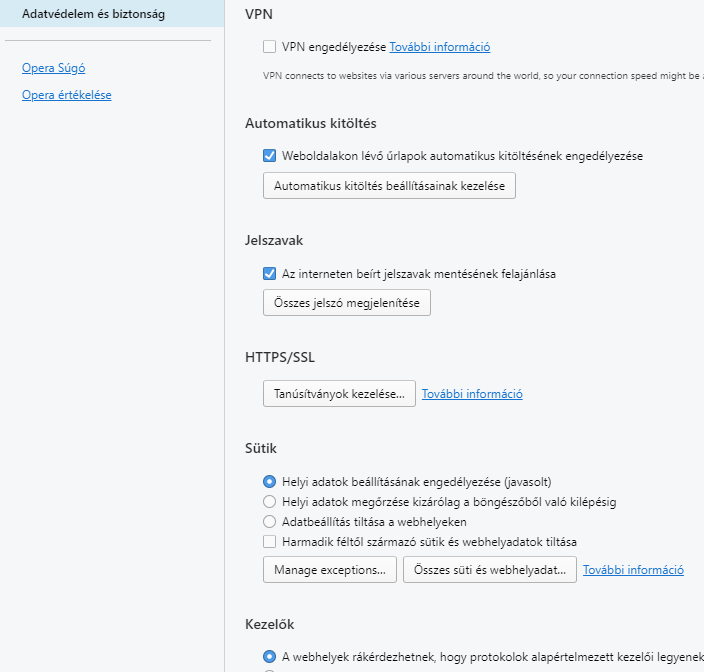Open Opera Súgó help link
Viewport: 704px width, 672px height.
pyautogui.click(x=53, y=68)
